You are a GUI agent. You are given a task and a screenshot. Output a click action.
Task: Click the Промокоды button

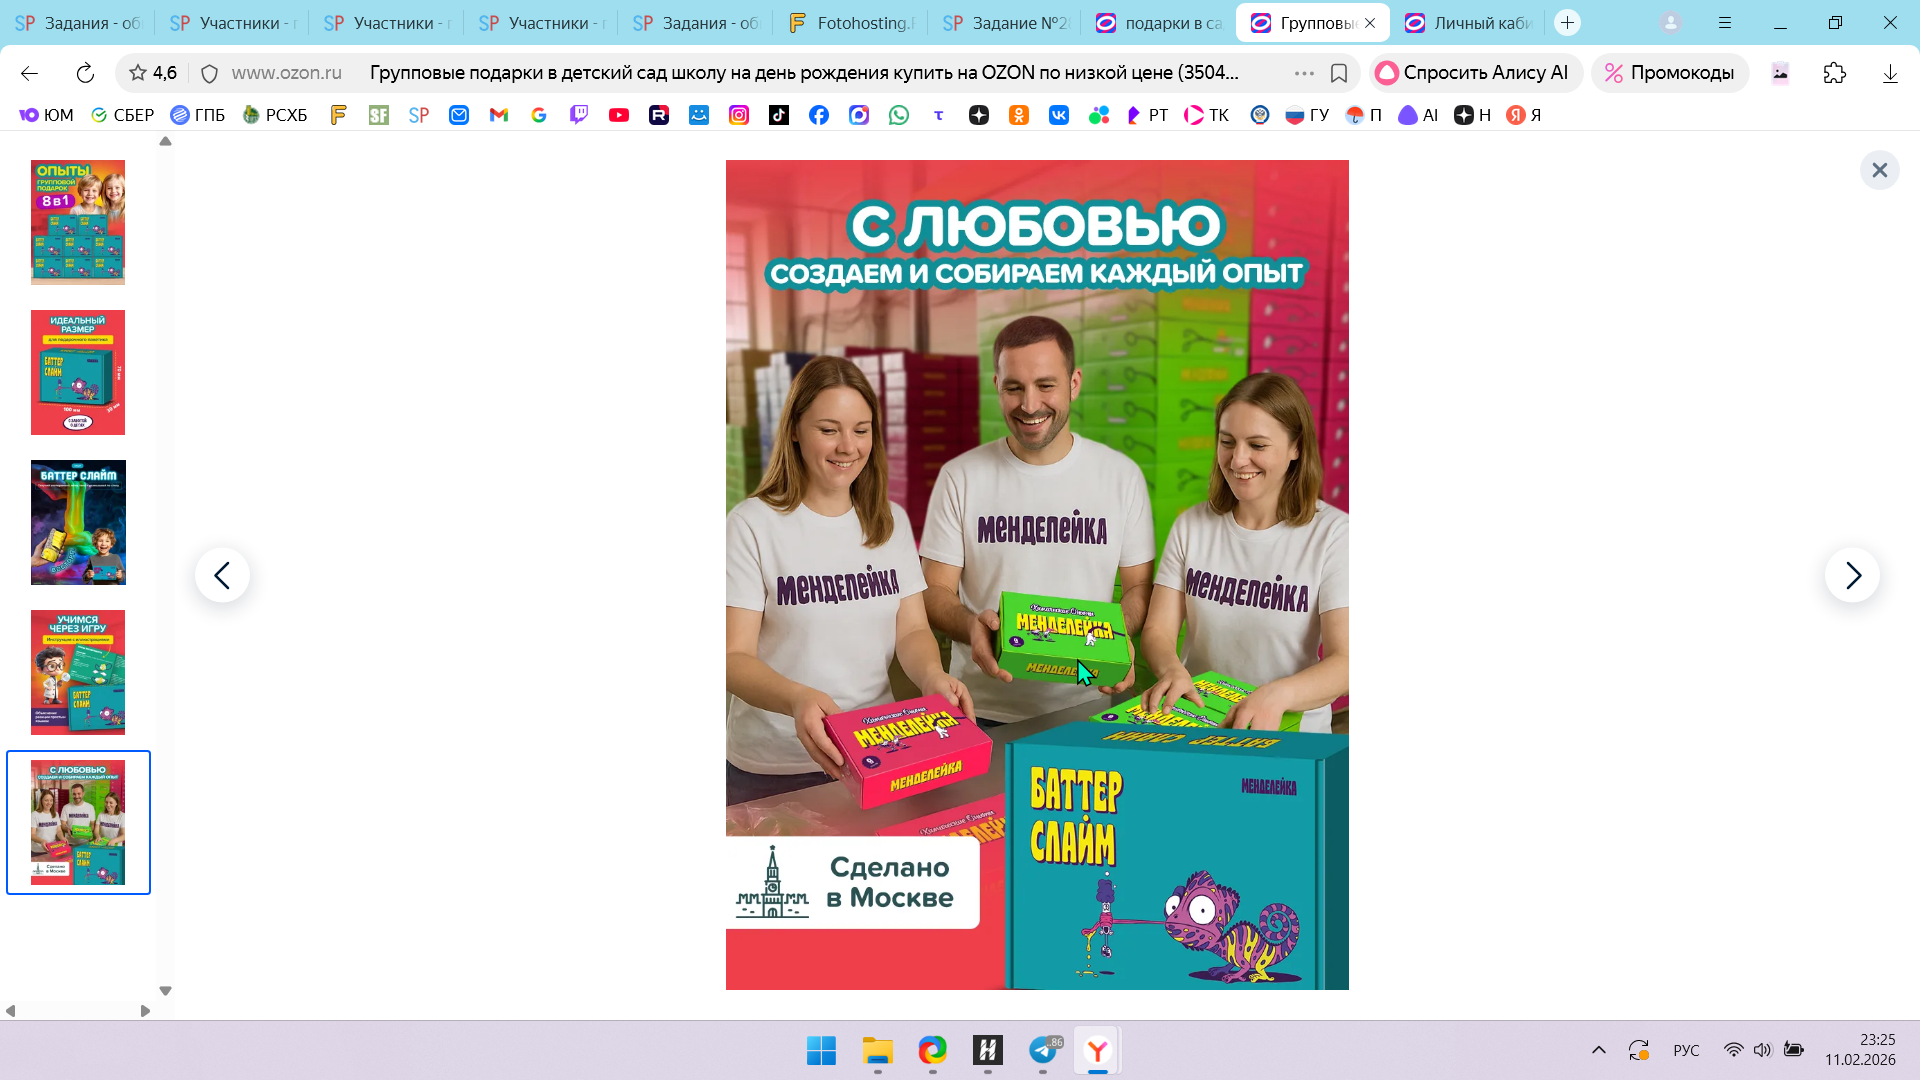tap(1669, 73)
